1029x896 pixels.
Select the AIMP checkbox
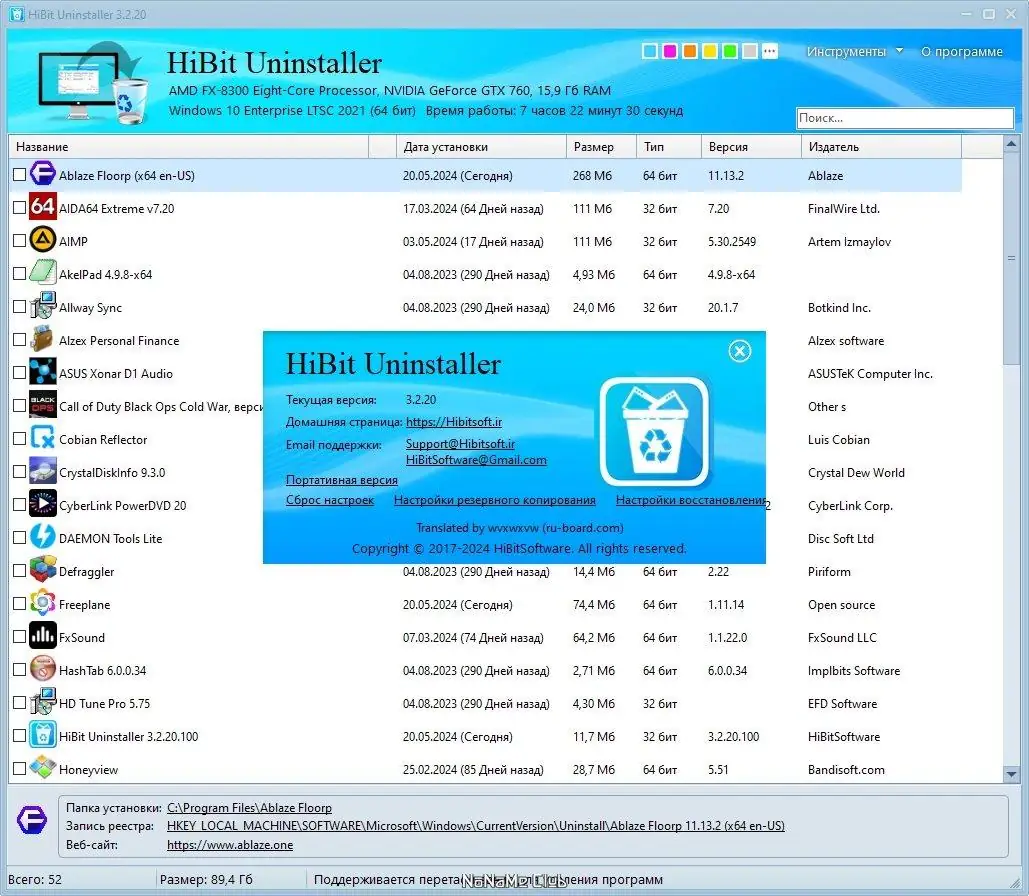pos(20,240)
